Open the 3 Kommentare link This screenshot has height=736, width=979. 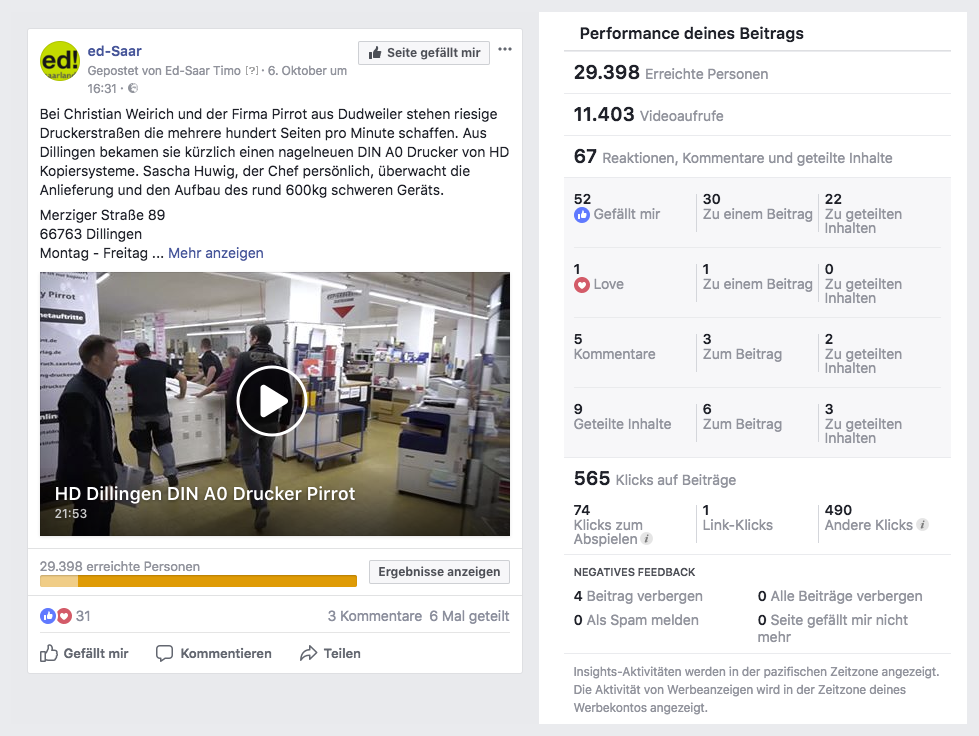pyautogui.click(x=375, y=616)
